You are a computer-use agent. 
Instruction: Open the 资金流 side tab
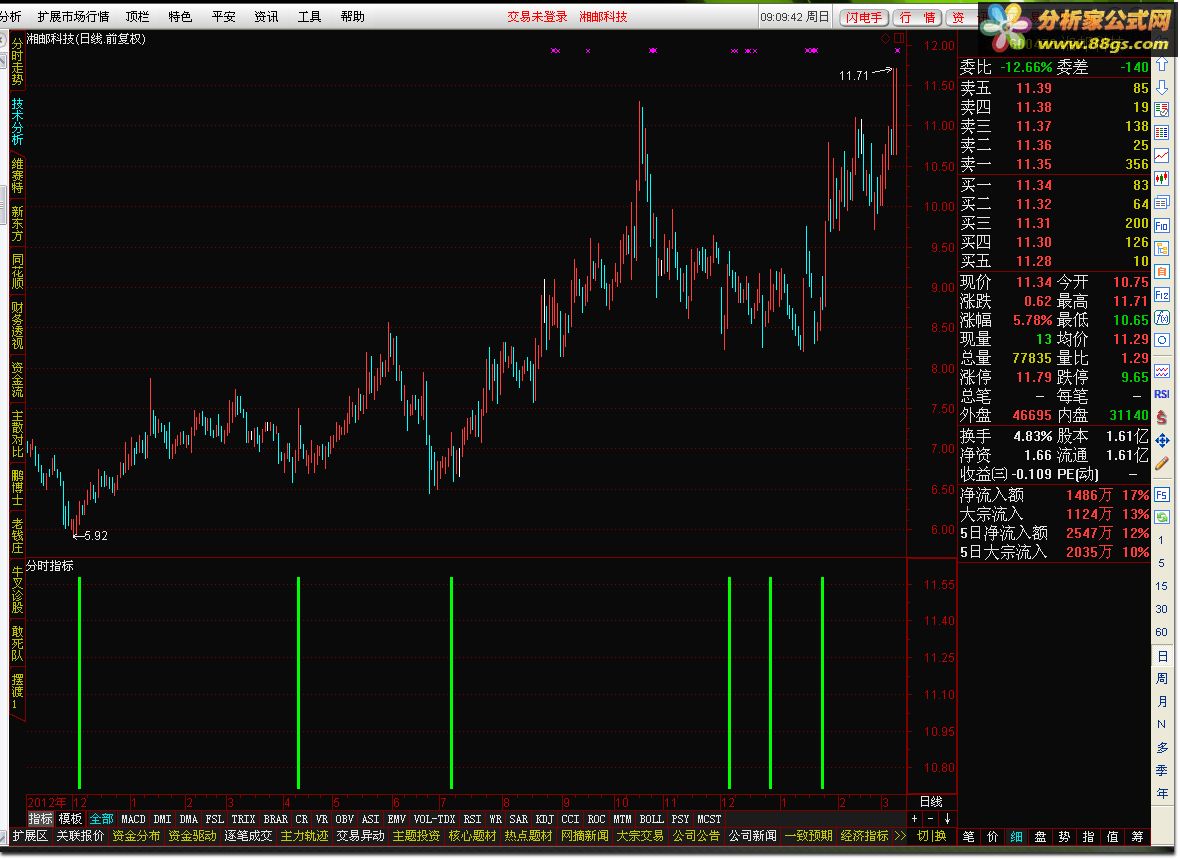coord(17,379)
